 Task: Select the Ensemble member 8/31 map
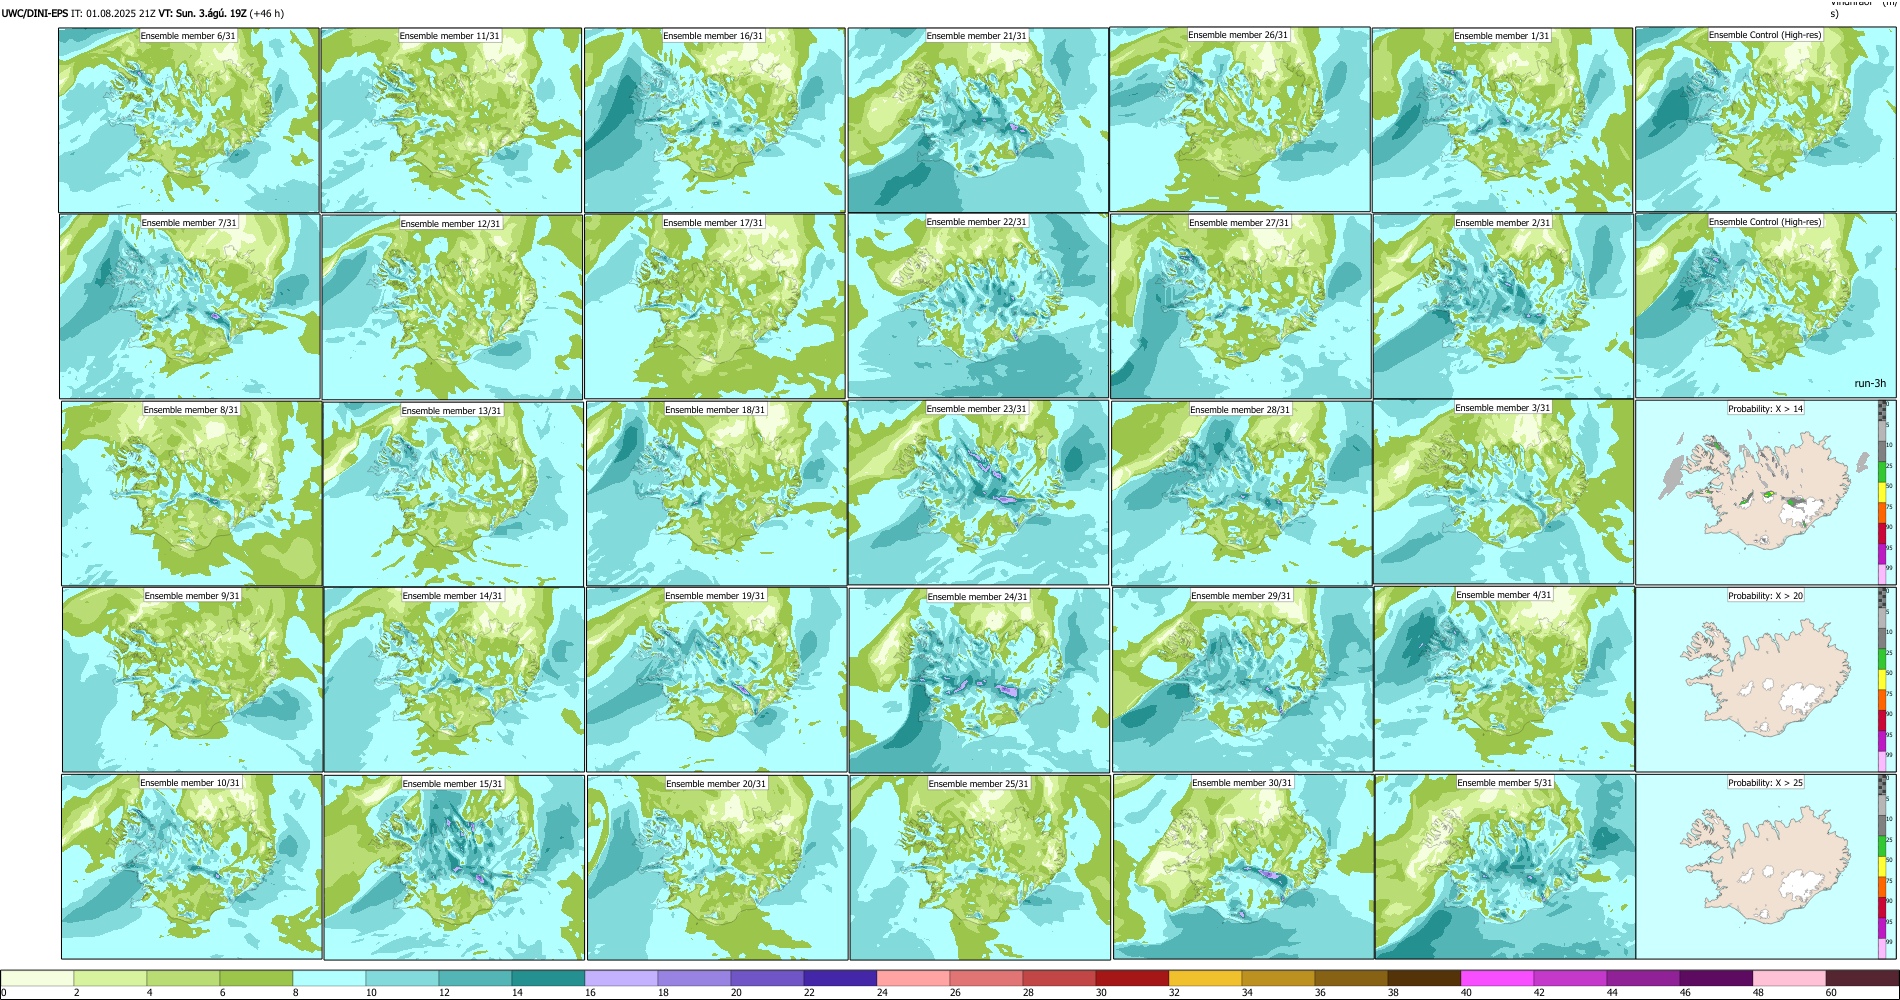pyautogui.click(x=191, y=493)
